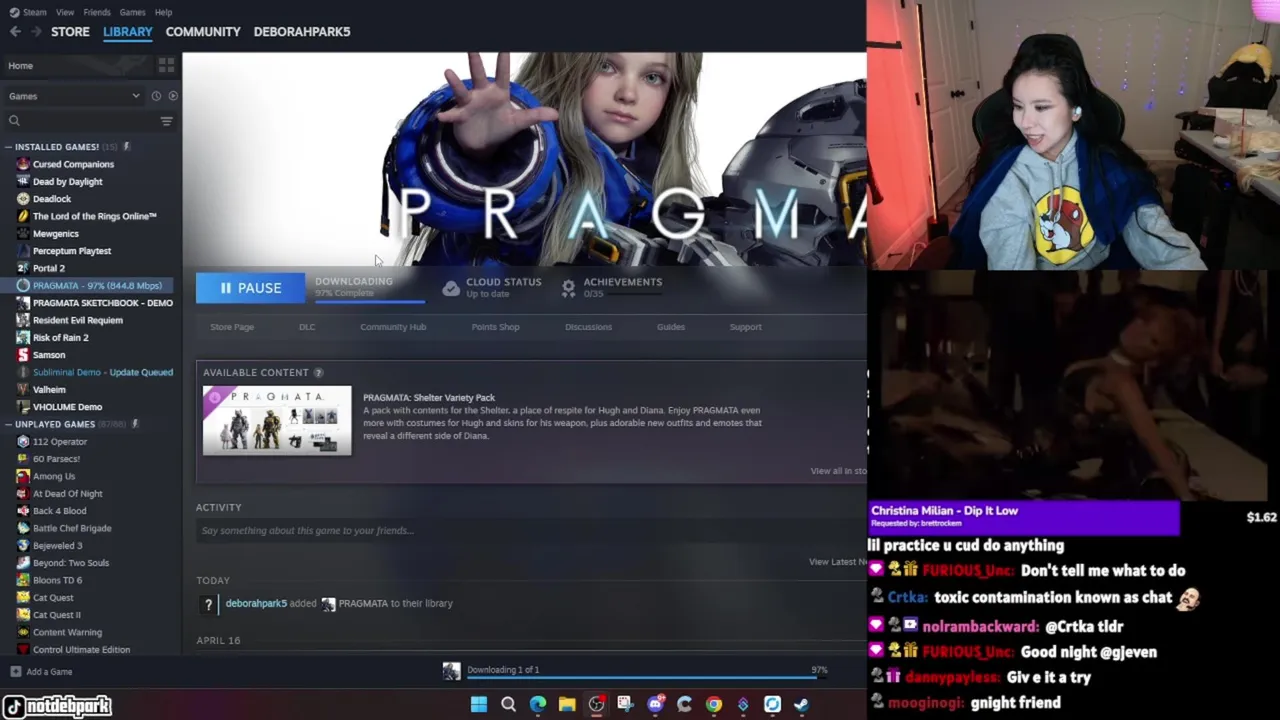Select Resident Evil Requiem in the library
1280x720 pixels.
point(77,320)
